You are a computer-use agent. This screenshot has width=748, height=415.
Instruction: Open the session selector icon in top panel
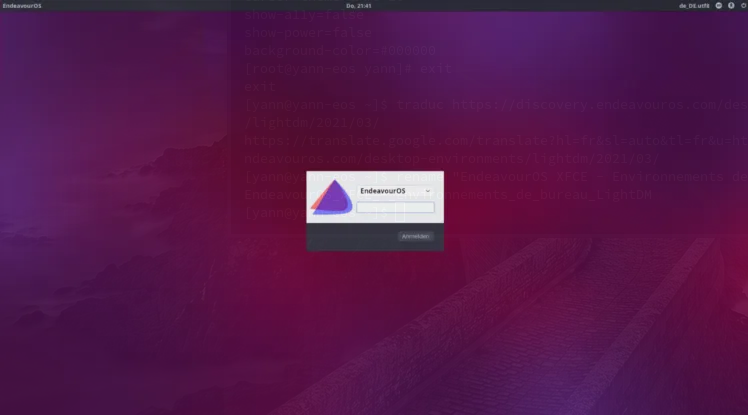point(719,5)
